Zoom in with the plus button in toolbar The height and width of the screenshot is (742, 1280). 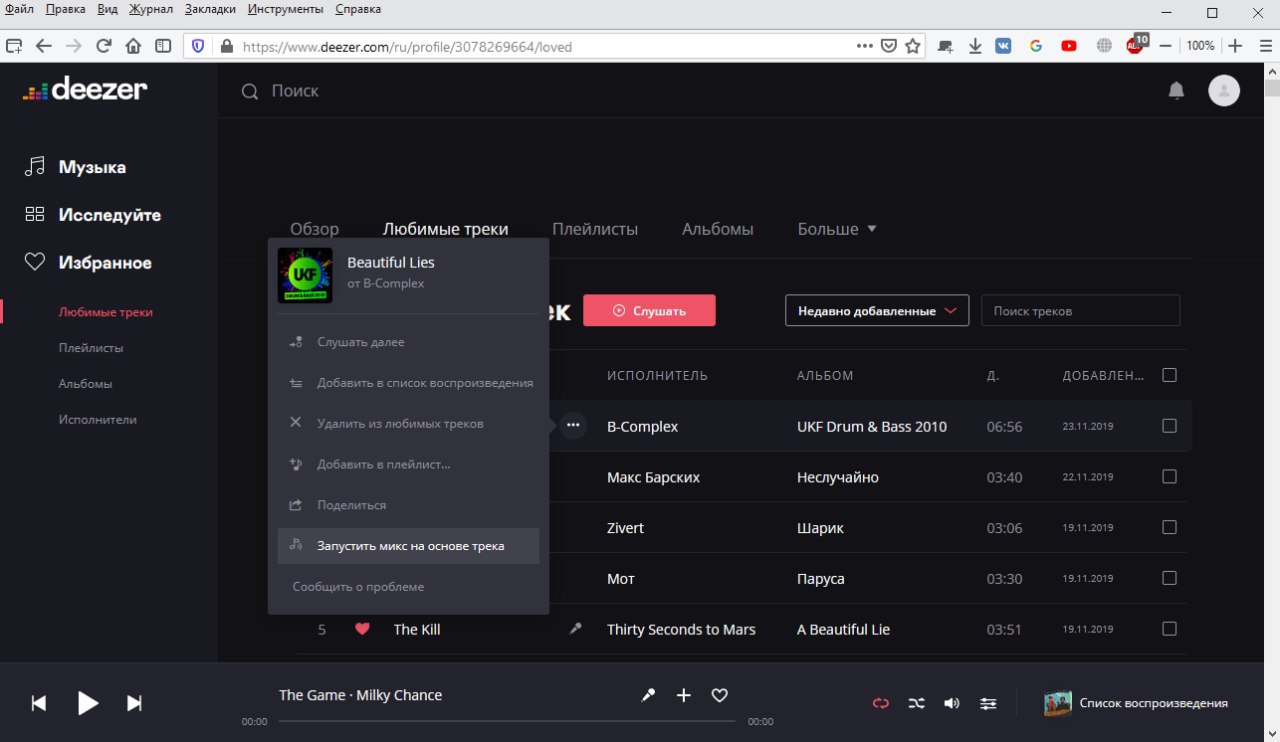pyautogui.click(x=1235, y=46)
